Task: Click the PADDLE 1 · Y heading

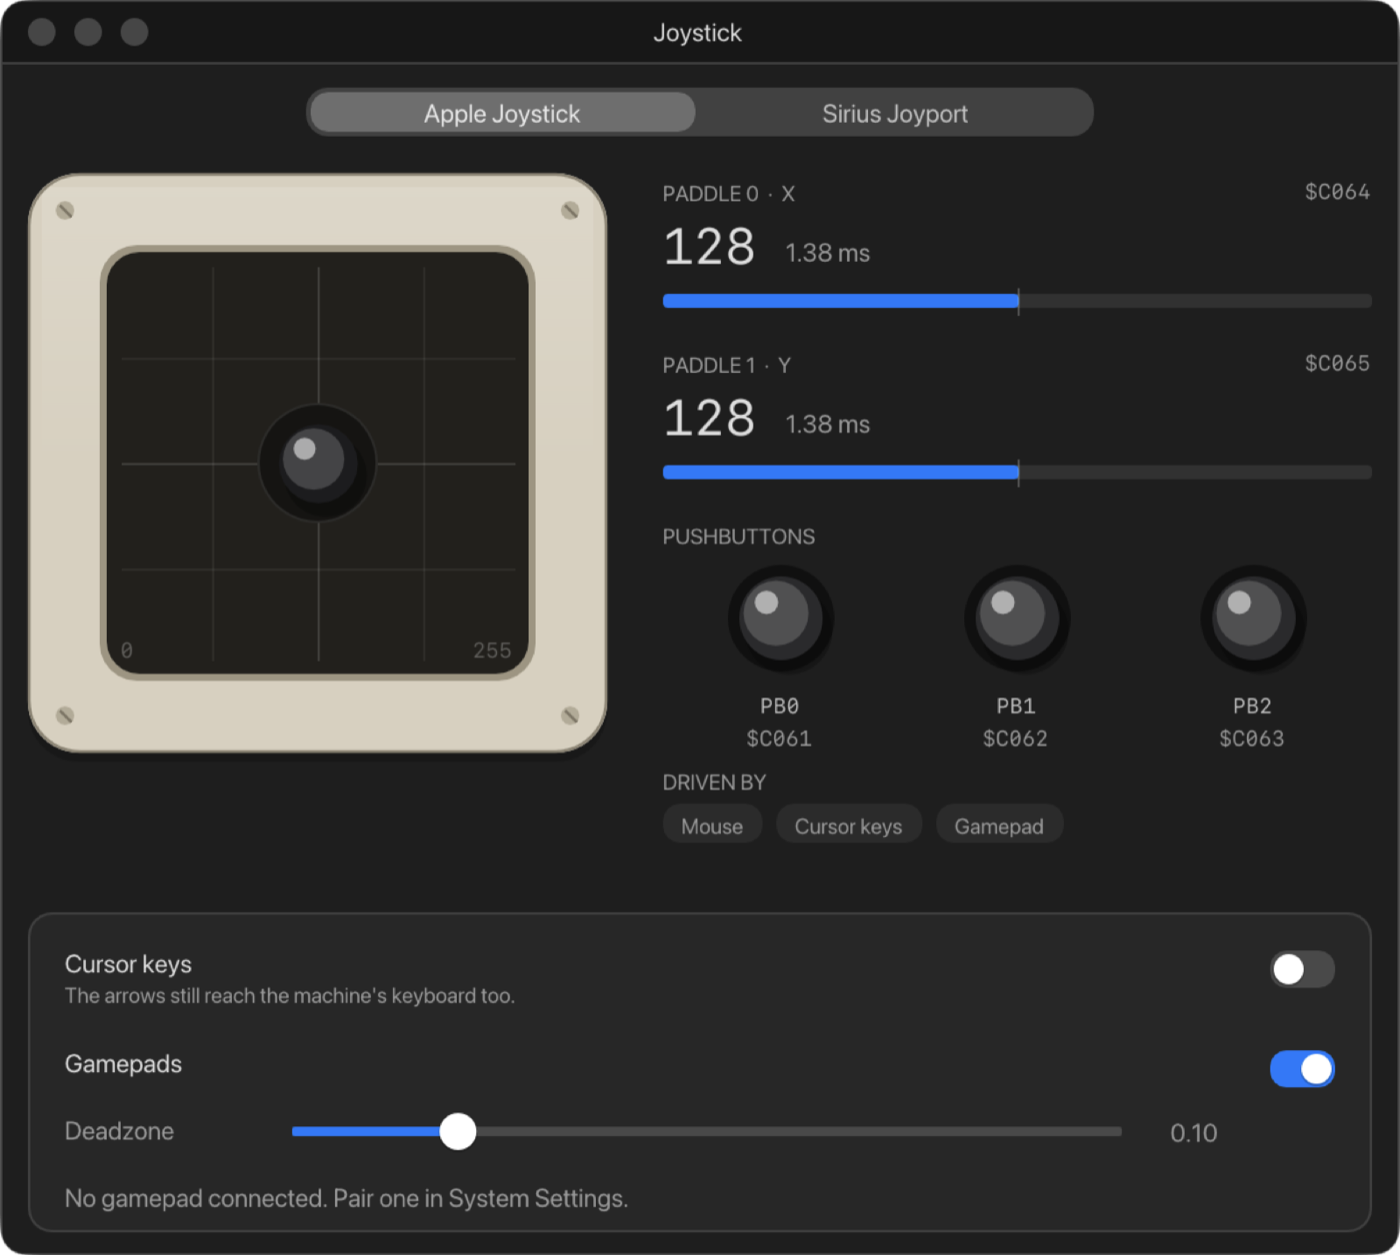Action: [727, 365]
